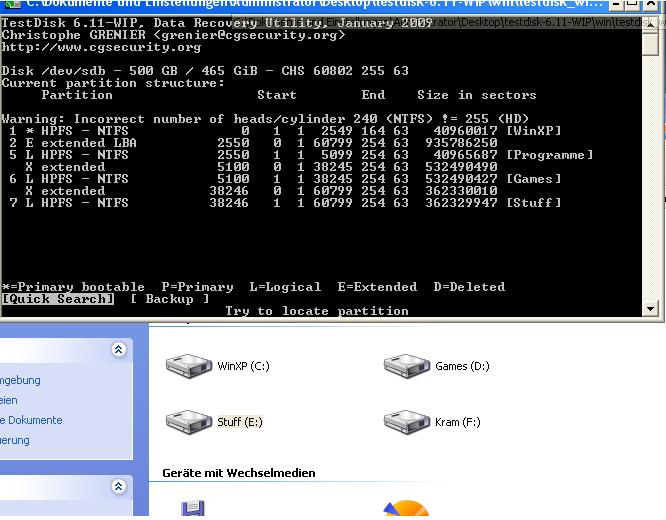Open the Games (D:) drive icon
This screenshot has height=520, width=666.
407,366
